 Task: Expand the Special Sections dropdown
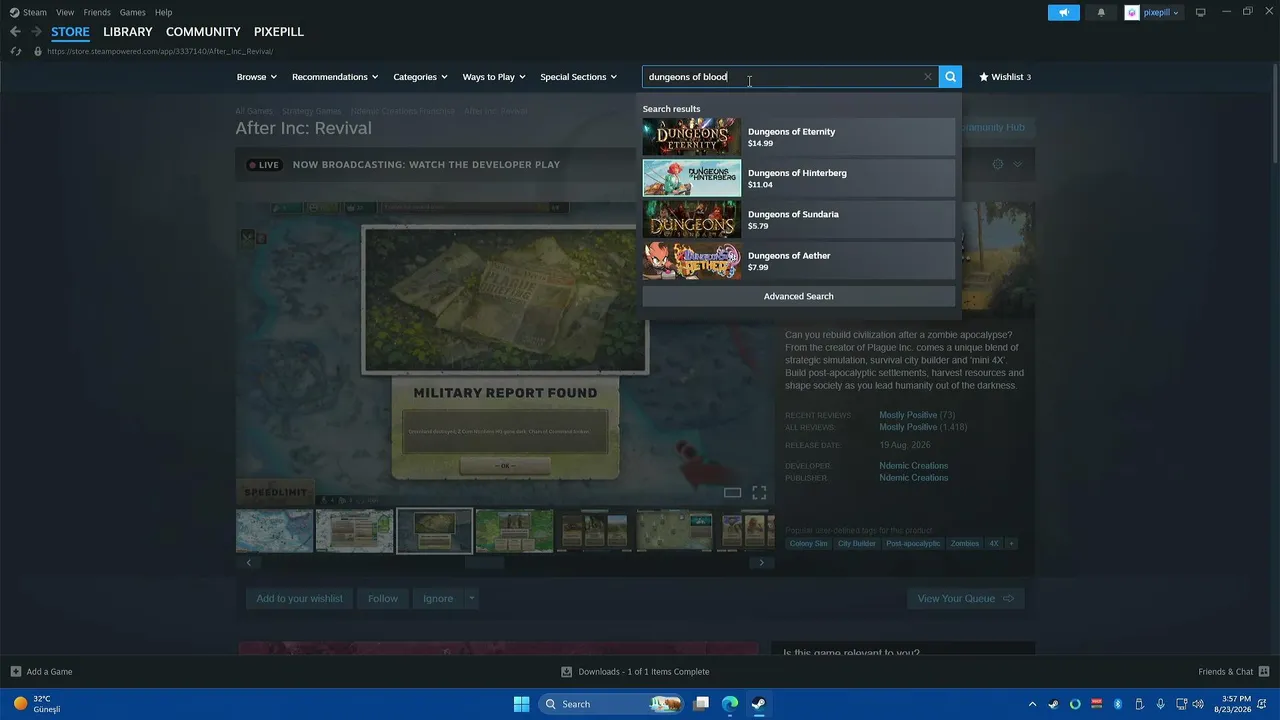578,77
